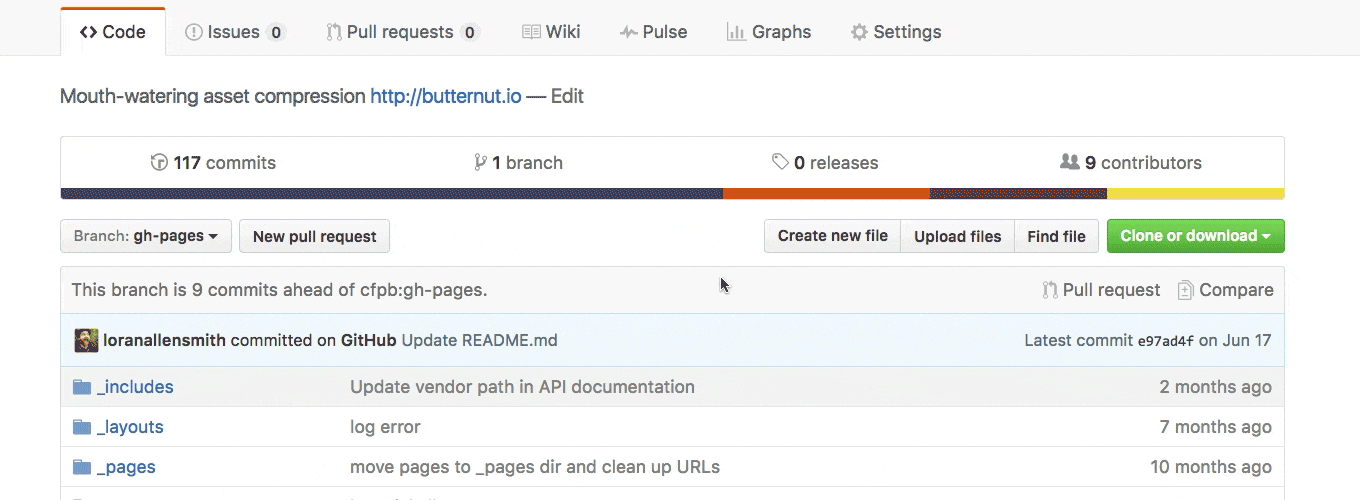This screenshot has width=1360, height=500.
Task: Open the Pull requests tab
Action: click(402, 32)
